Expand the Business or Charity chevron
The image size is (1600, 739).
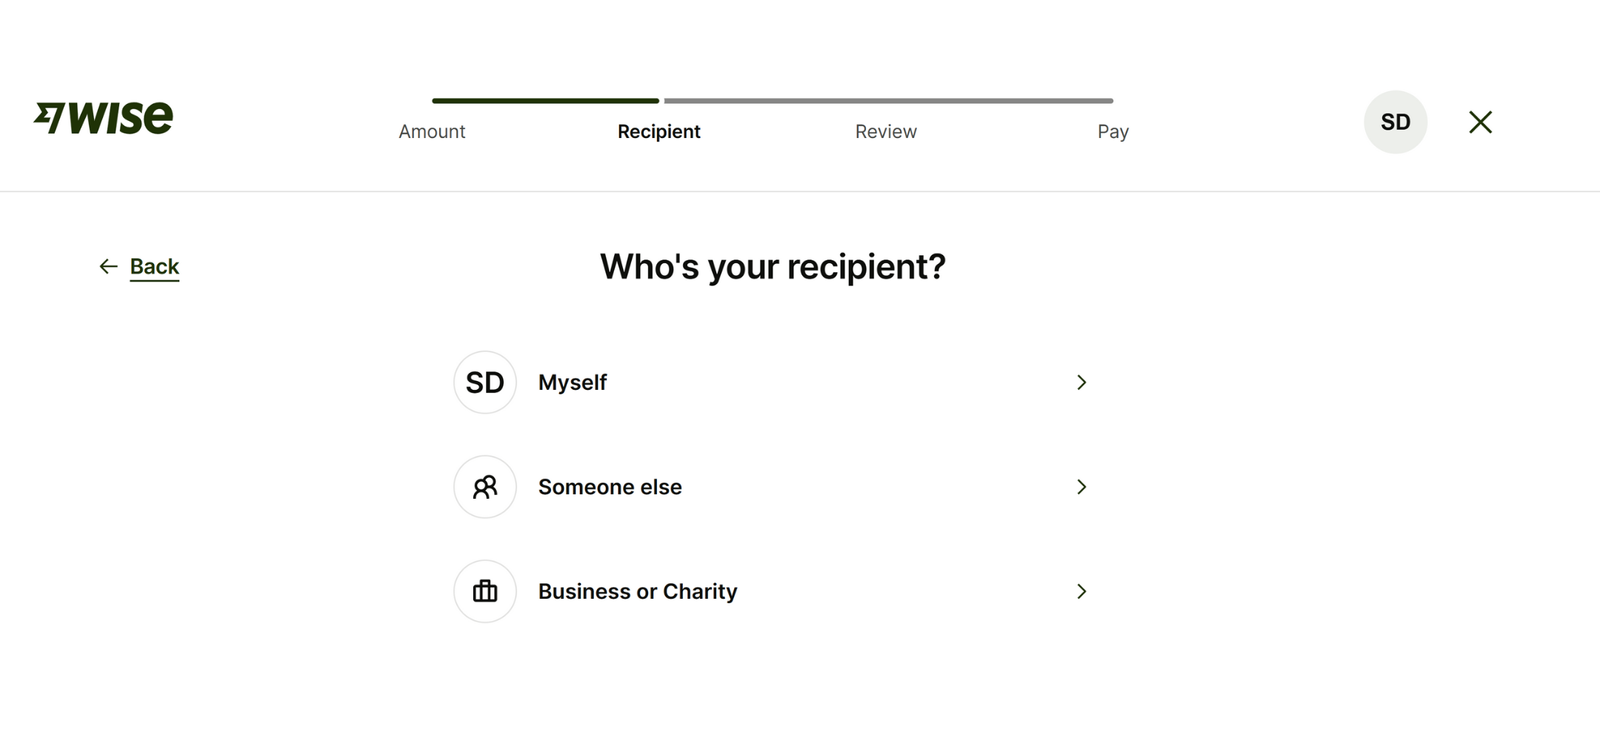(x=1081, y=591)
